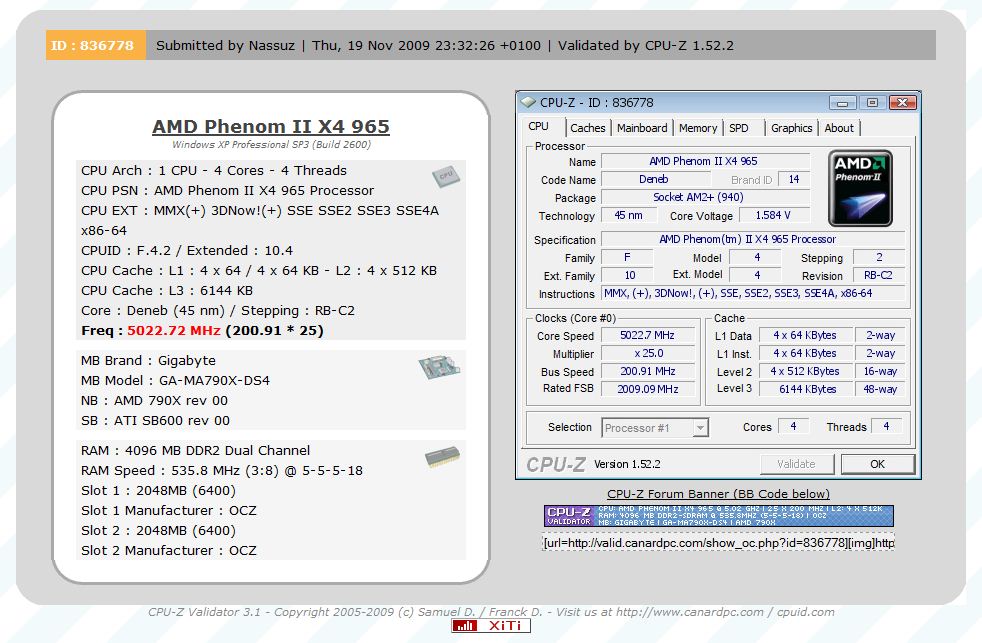Click the Level 3 6144 KBytes field
The image size is (982, 643).
click(807, 389)
